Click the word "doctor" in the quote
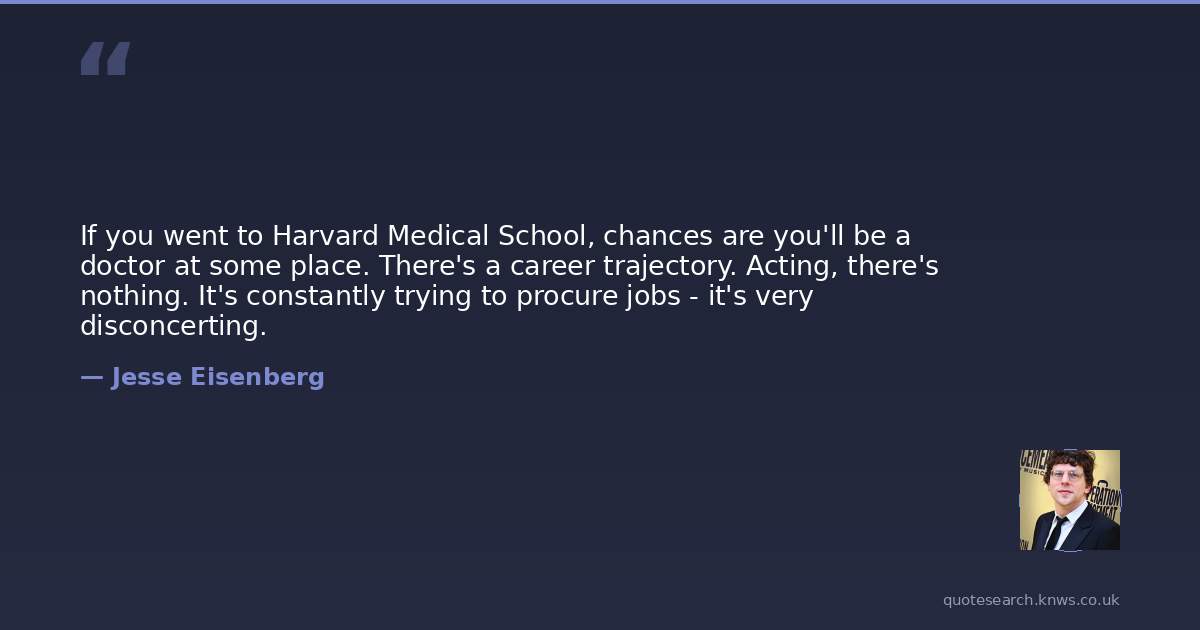1200x630 pixels. [x=113, y=266]
